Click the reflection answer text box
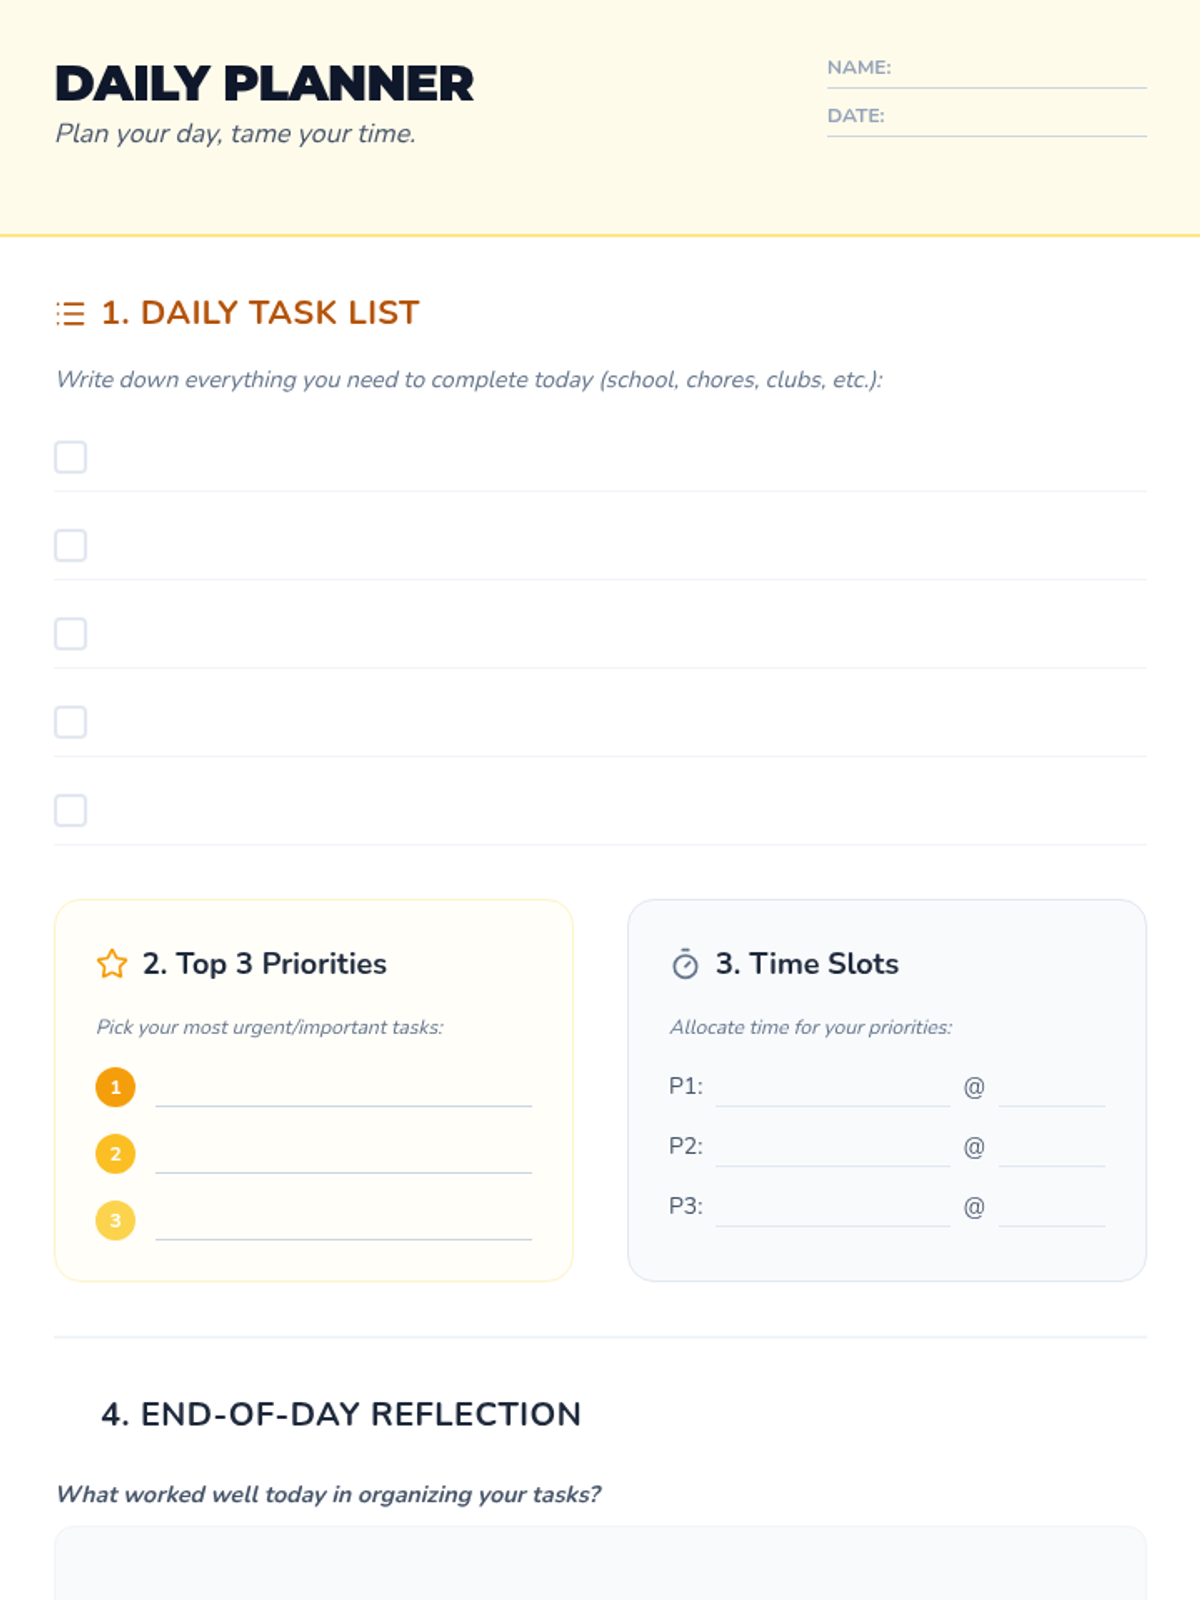The width and height of the screenshot is (1200, 1600). coord(600,1563)
